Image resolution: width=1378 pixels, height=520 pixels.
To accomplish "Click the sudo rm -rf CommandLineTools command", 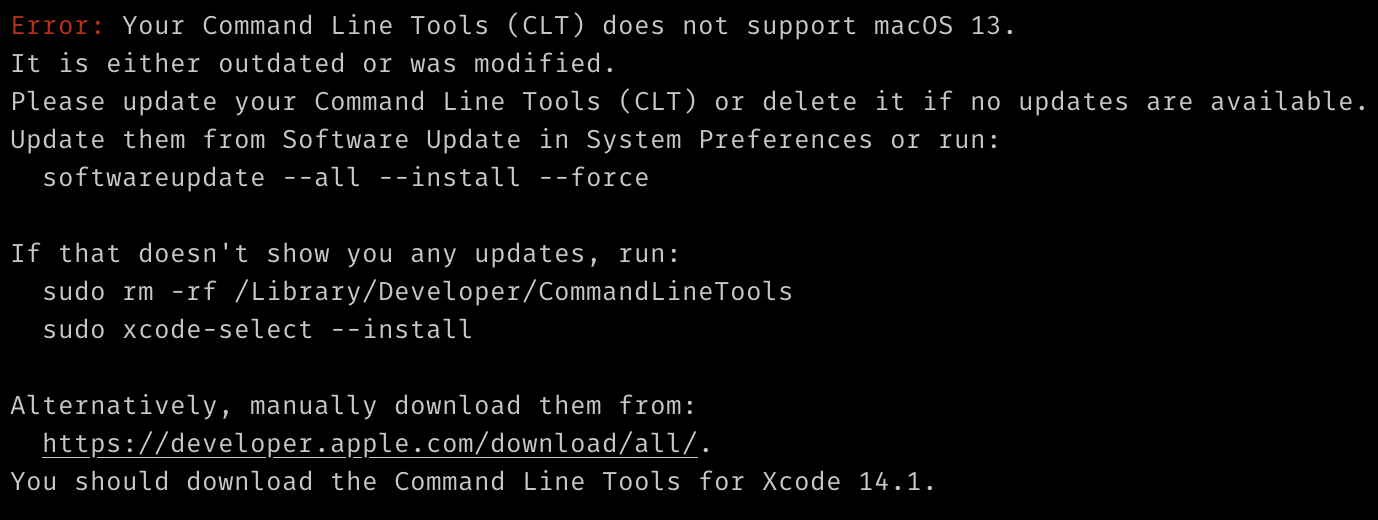I will pos(417,292).
